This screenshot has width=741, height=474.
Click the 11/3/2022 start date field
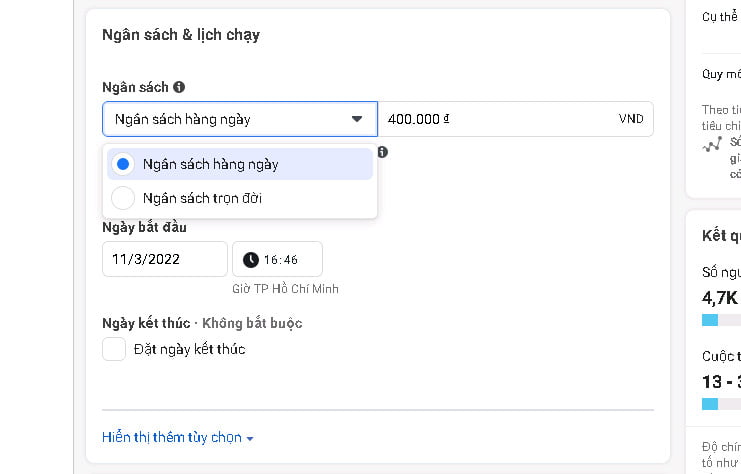coord(165,259)
